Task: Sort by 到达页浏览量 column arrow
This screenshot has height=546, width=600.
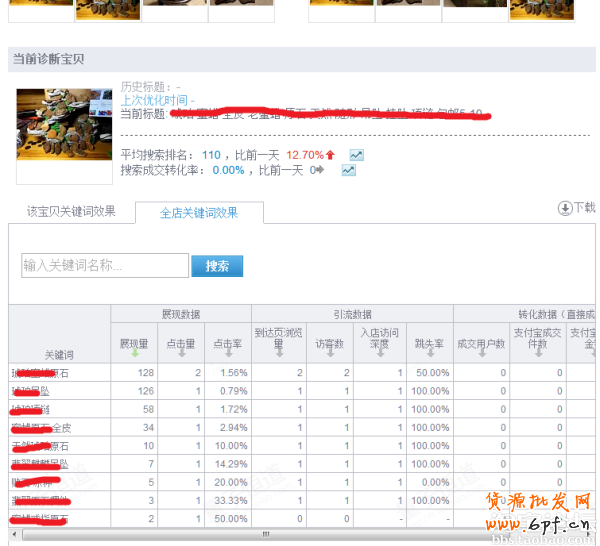Action: point(279,354)
